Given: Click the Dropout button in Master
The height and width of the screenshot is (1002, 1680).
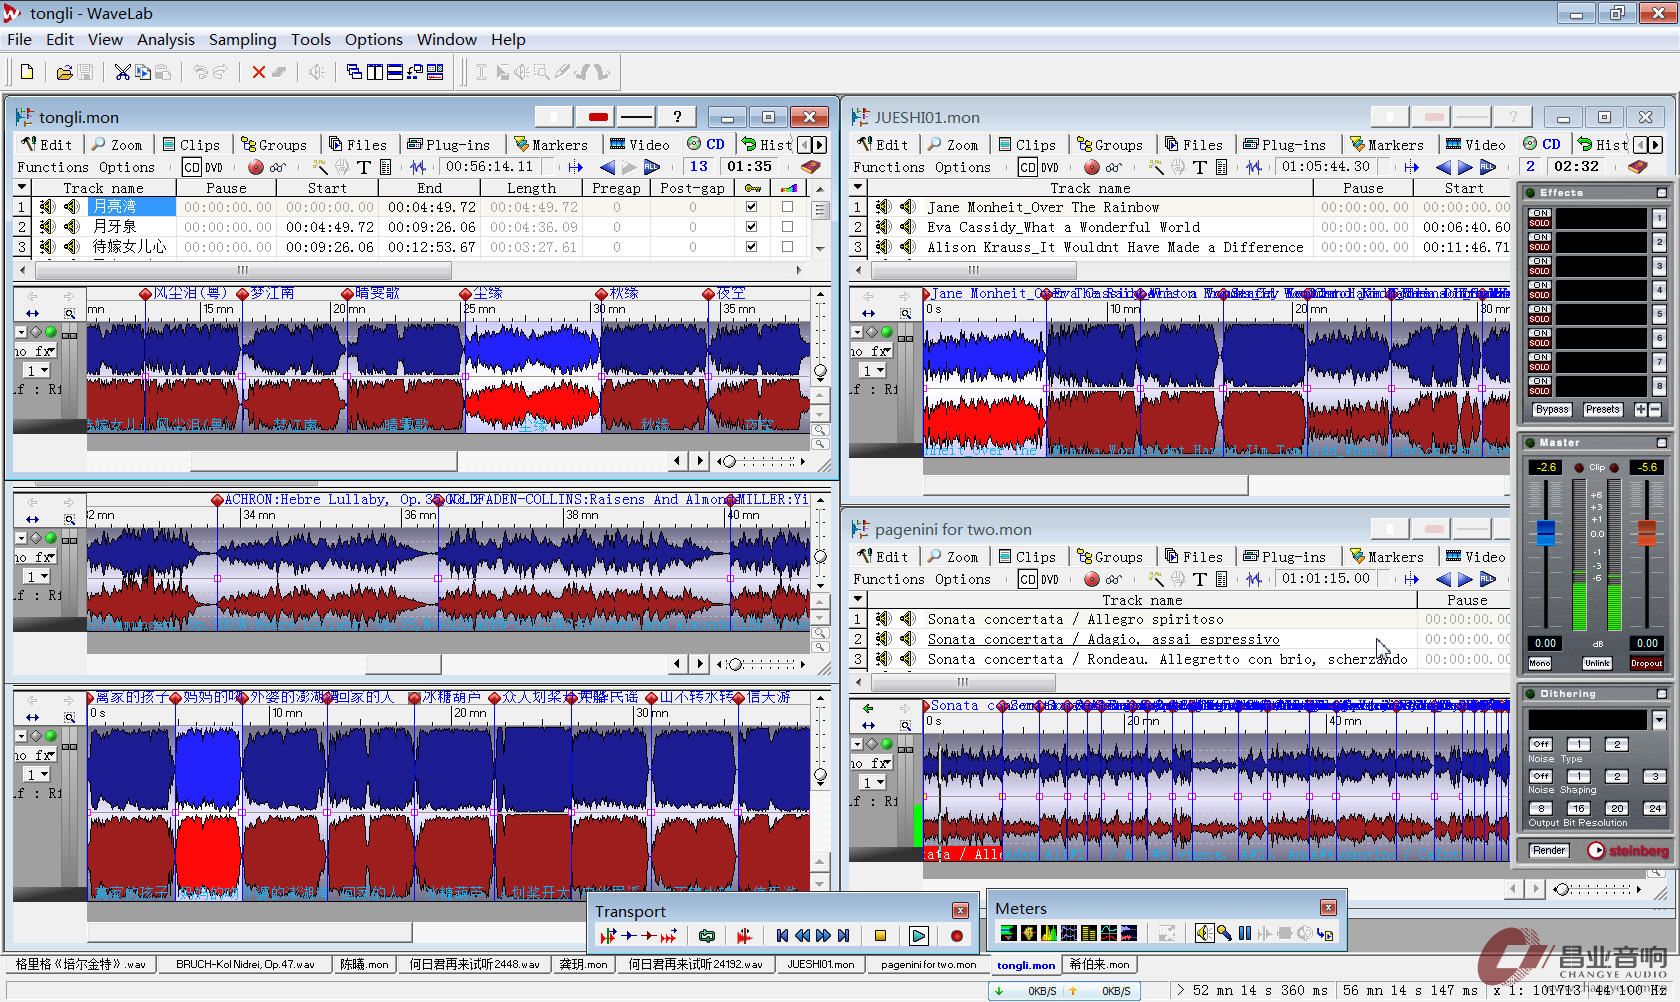Looking at the screenshot, I should pyautogui.click(x=1646, y=663).
